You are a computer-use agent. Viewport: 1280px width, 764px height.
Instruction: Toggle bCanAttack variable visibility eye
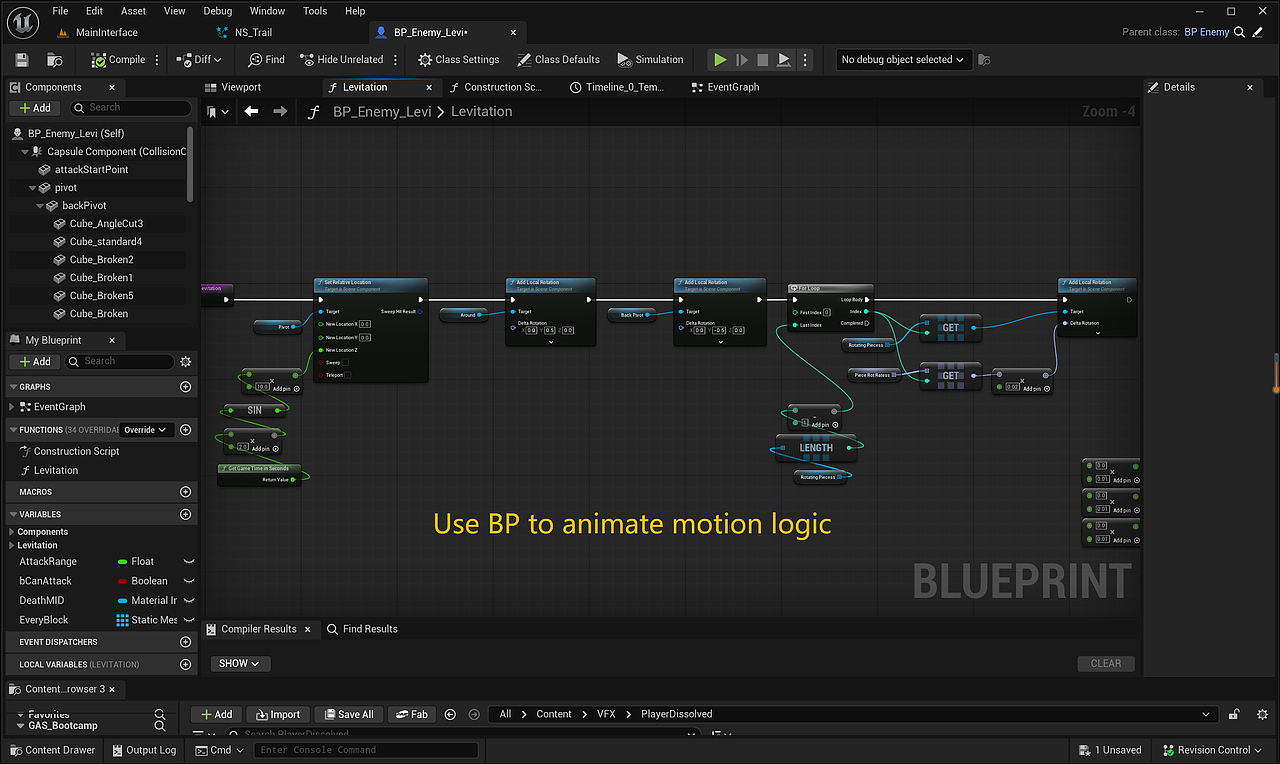(x=188, y=581)
